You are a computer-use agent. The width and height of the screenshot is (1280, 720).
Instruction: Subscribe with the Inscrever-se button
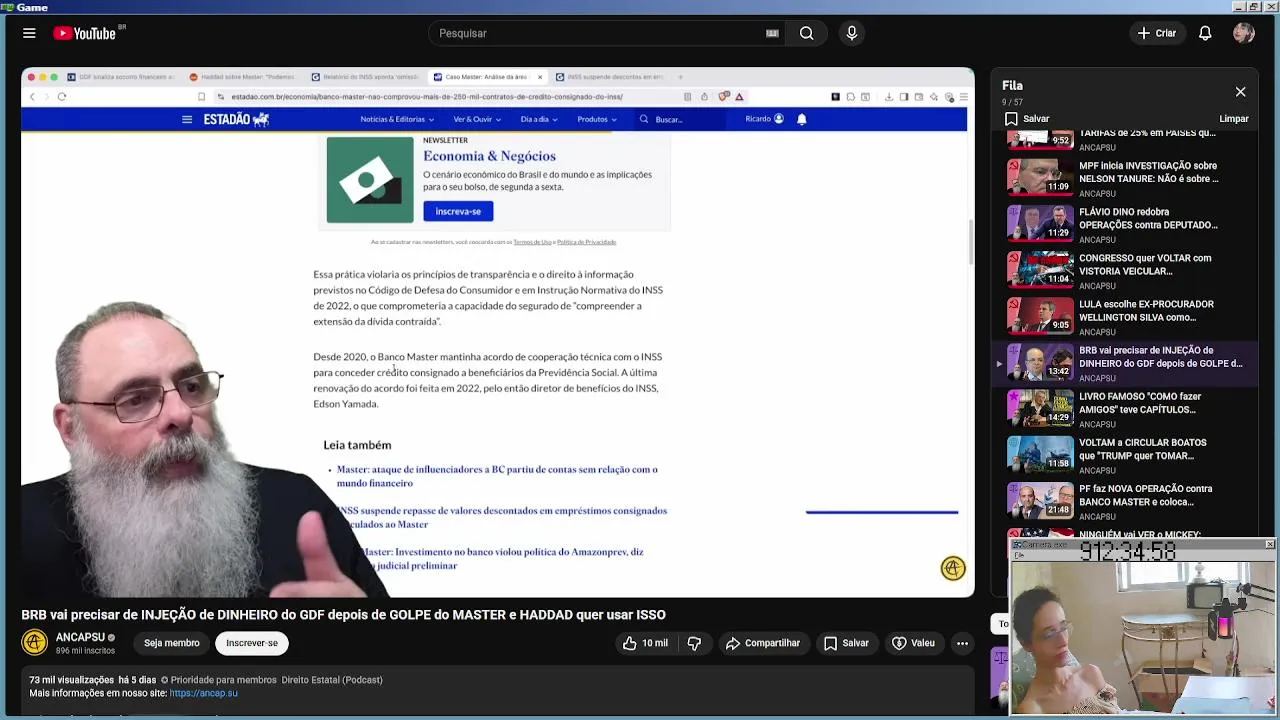pos(252,643)
